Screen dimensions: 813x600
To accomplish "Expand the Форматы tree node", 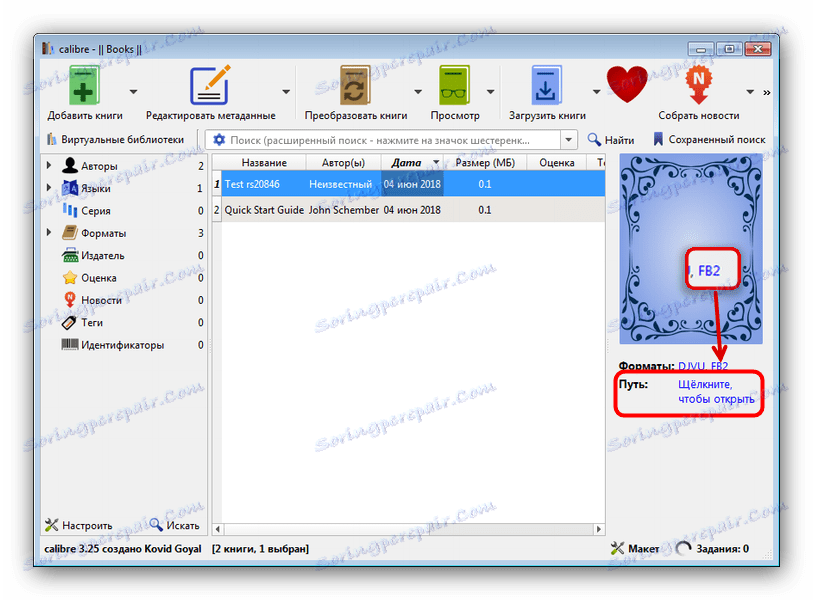I will point(49,232).
